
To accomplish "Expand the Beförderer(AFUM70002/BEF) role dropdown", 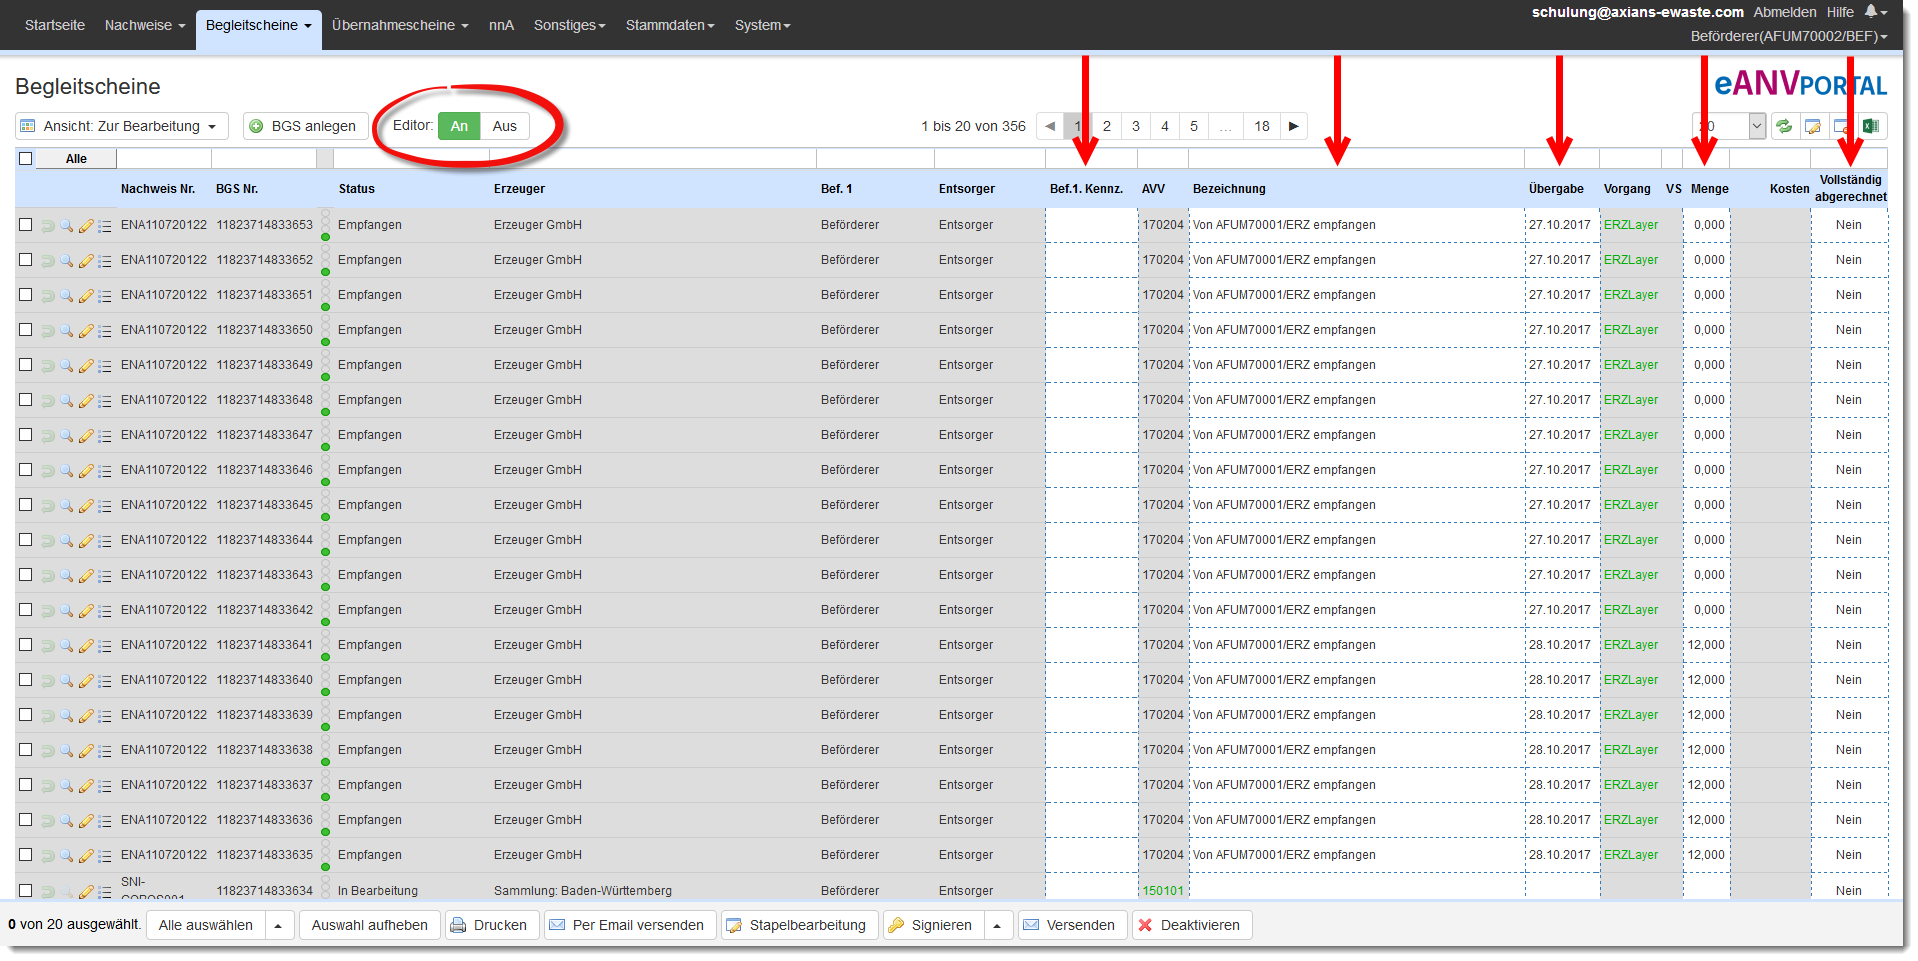I will click(1788, 36).
